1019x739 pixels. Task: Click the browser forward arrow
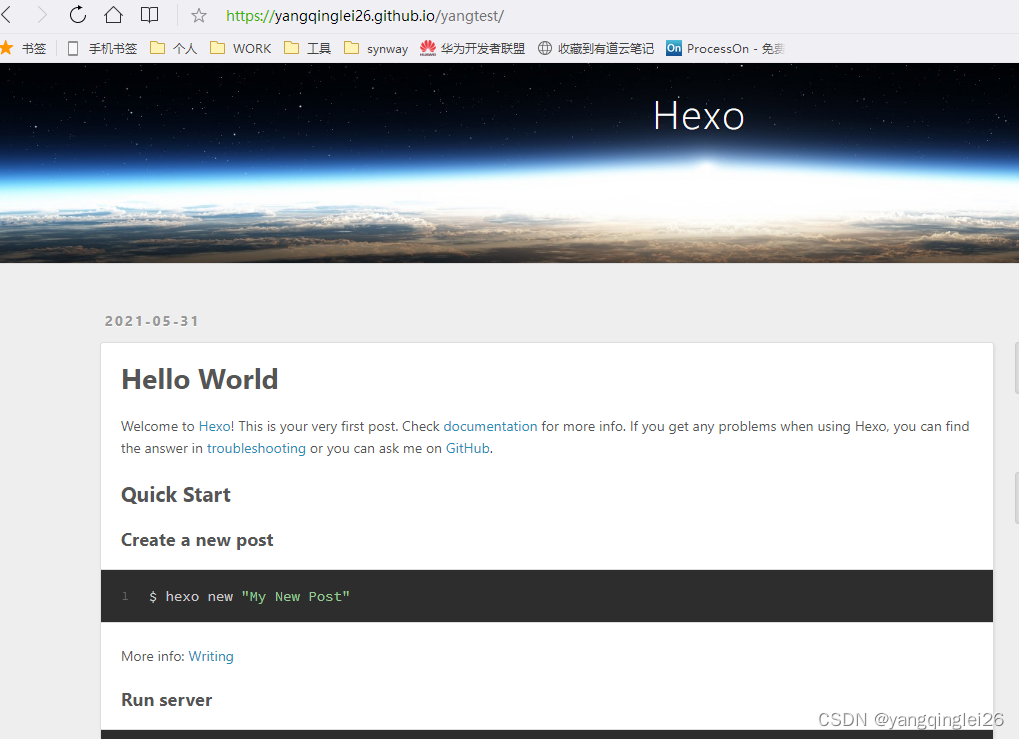tap(42, 15)
